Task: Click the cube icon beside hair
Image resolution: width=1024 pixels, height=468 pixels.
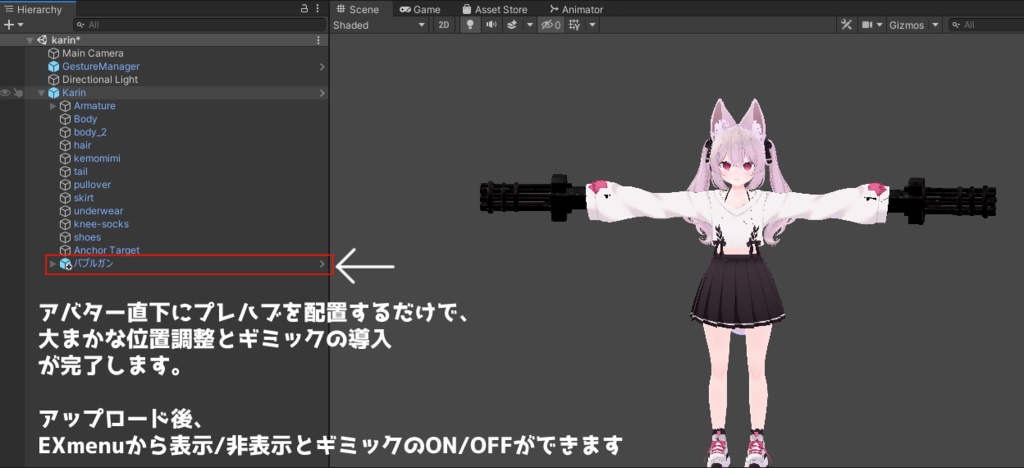Action: pos(65,145)
